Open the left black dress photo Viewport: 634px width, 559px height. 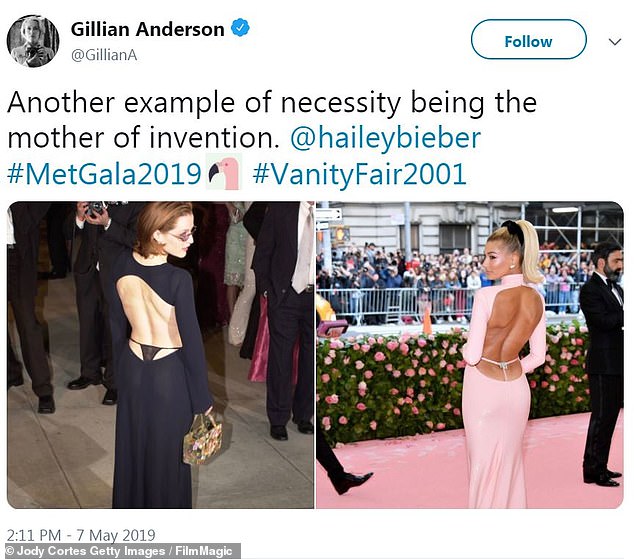pyautogui.click(x=161, y=355)
